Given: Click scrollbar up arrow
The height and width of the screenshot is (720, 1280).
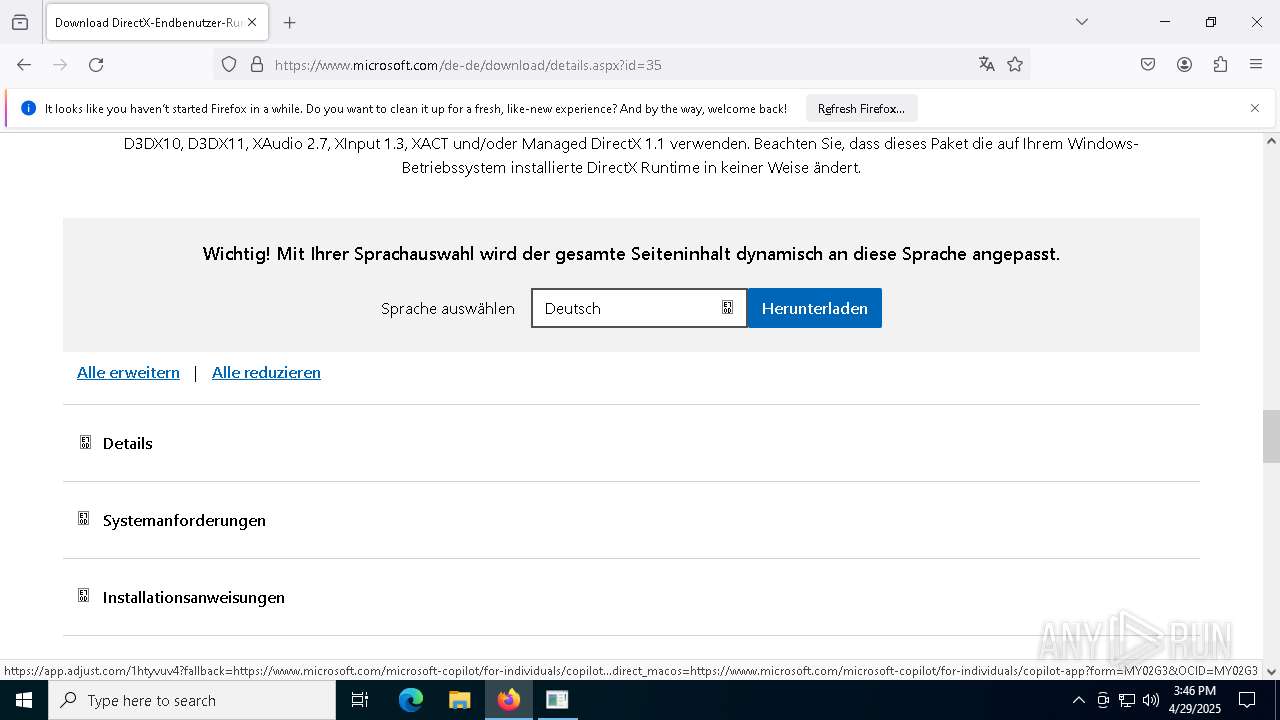Looking at the screenshot, I should point(1271,141).
